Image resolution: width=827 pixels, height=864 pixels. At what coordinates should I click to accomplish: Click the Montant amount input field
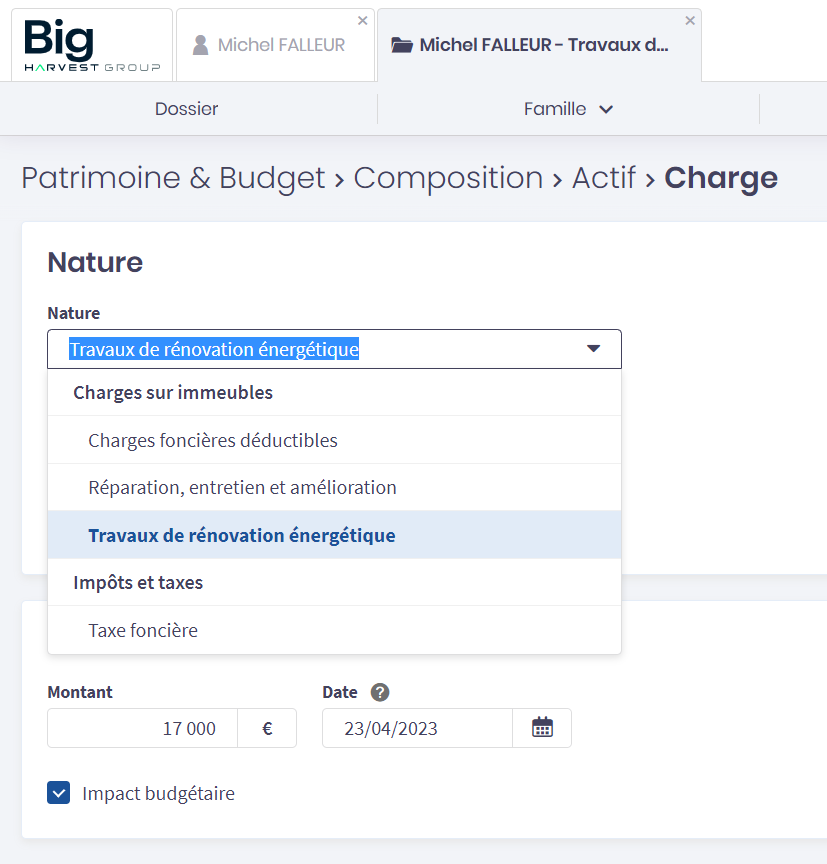pos(142,728)
